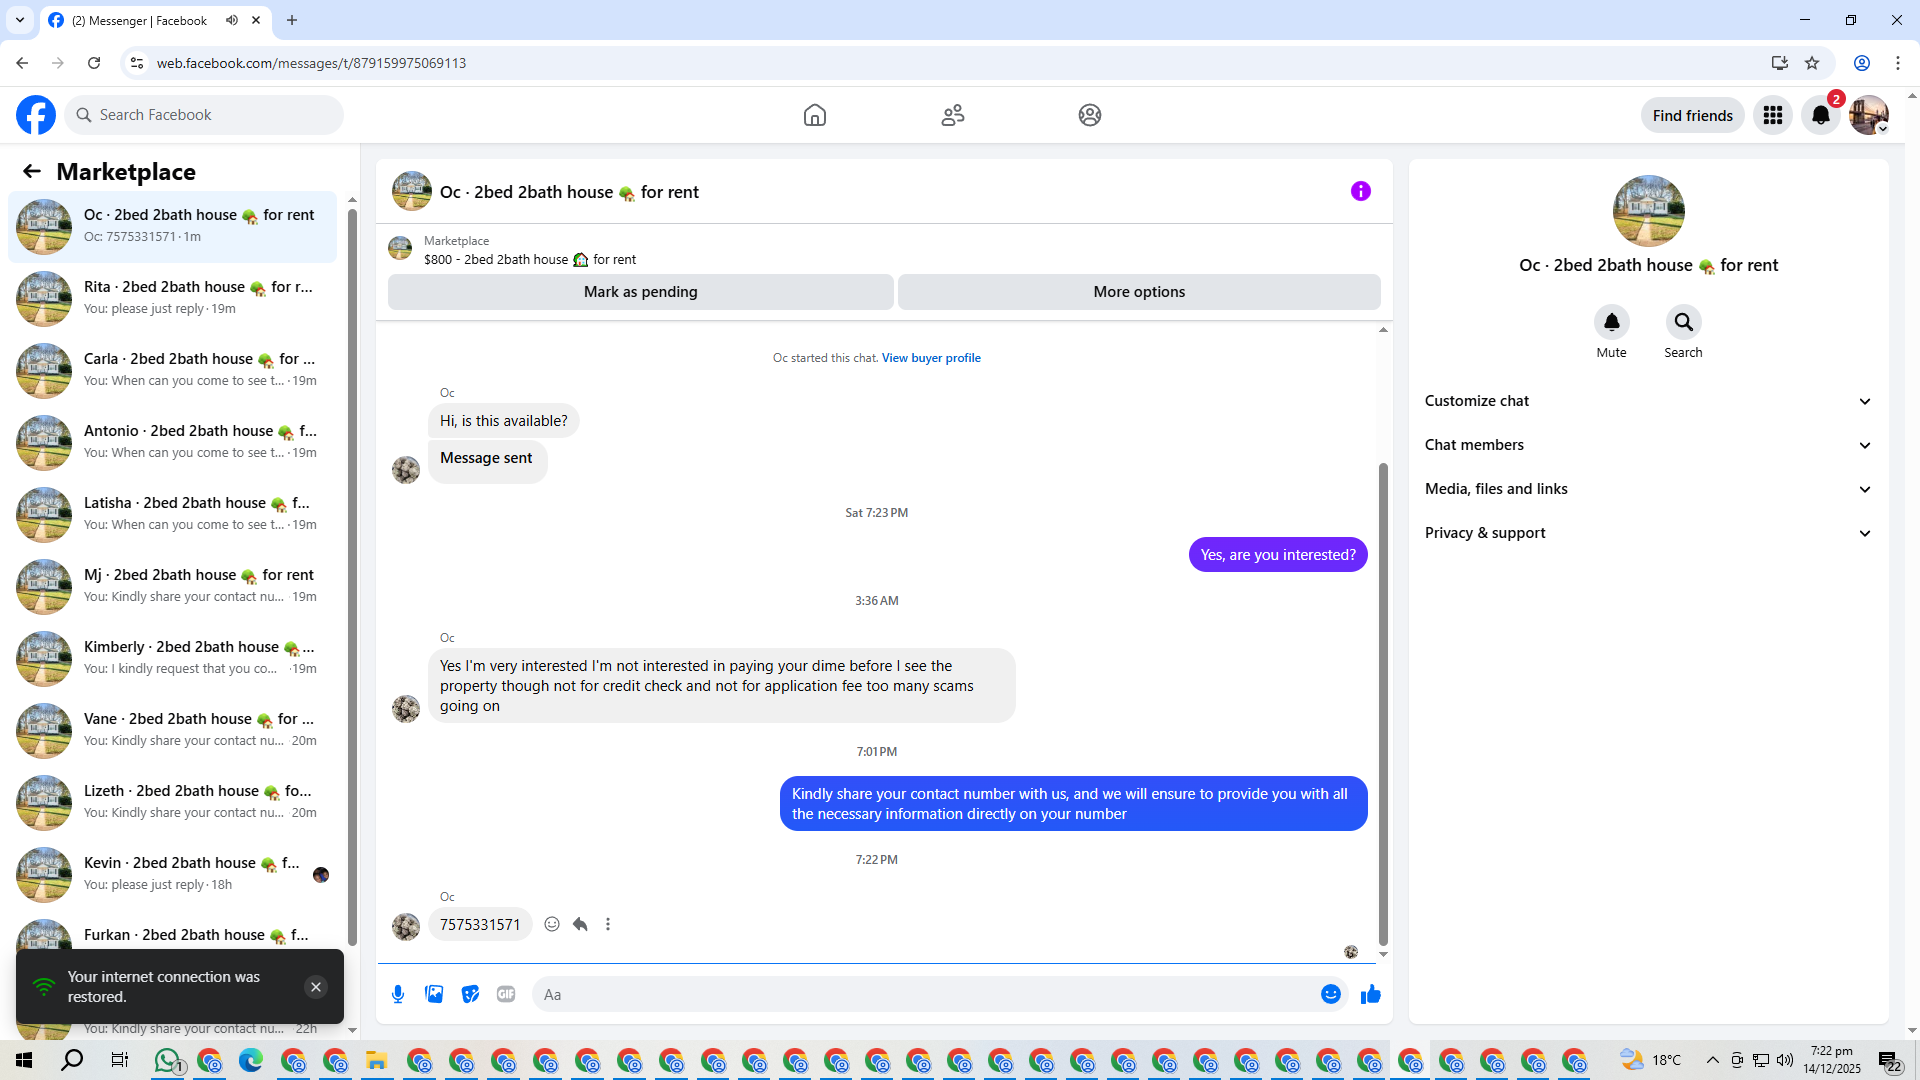React to the 7575331571 message
The width and height of the screenshot is (1920, 1080).
[x=552, y=924]
